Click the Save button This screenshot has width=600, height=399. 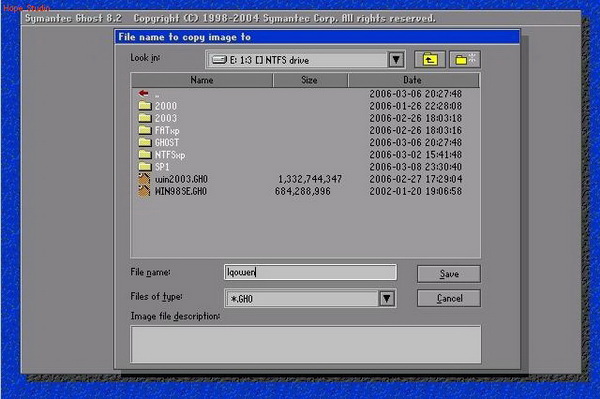pos(448,274)
